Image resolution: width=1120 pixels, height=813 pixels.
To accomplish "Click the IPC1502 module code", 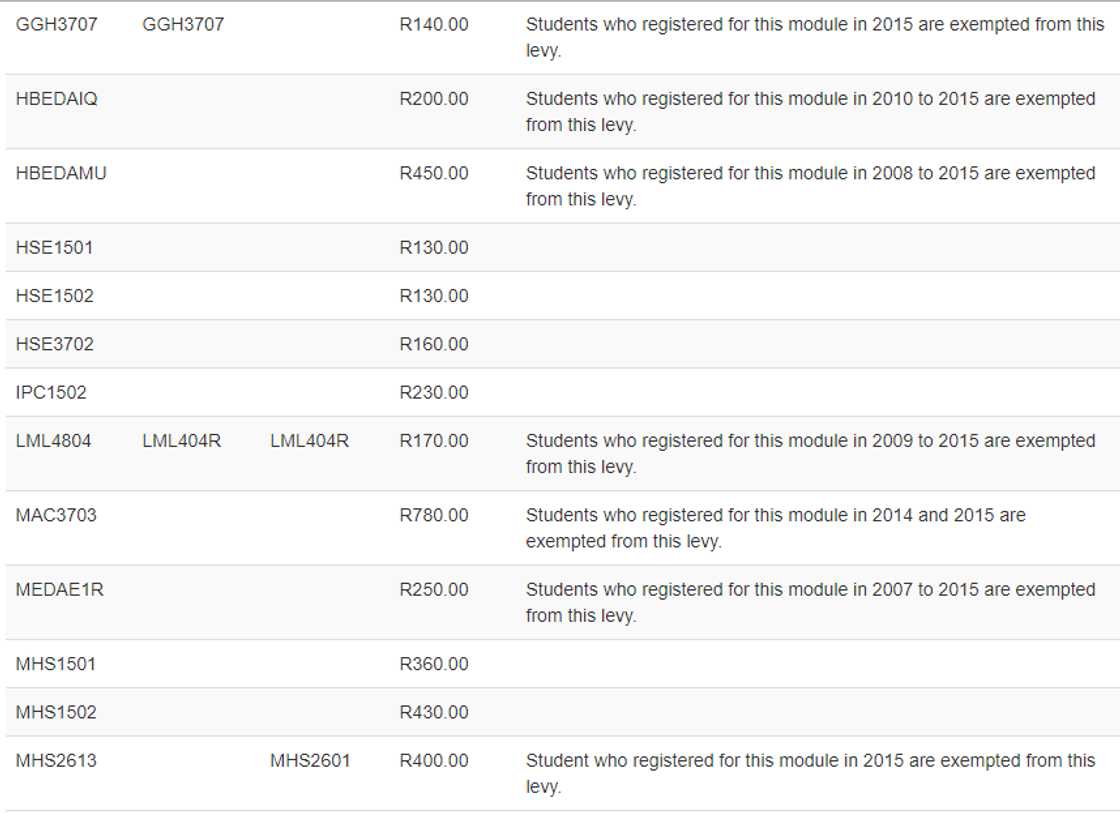I will [x=51, y=392].
